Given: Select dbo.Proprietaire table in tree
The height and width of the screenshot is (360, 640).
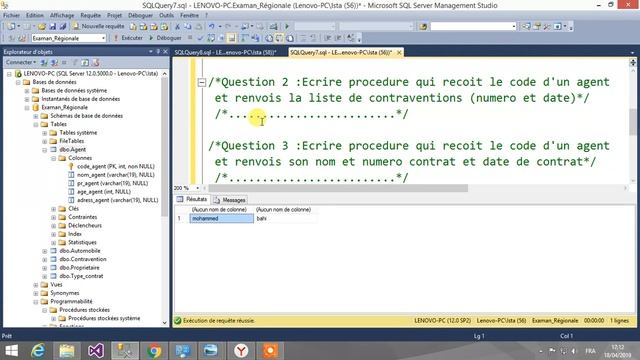Looking at the screenshot, I should pos(79,268).
